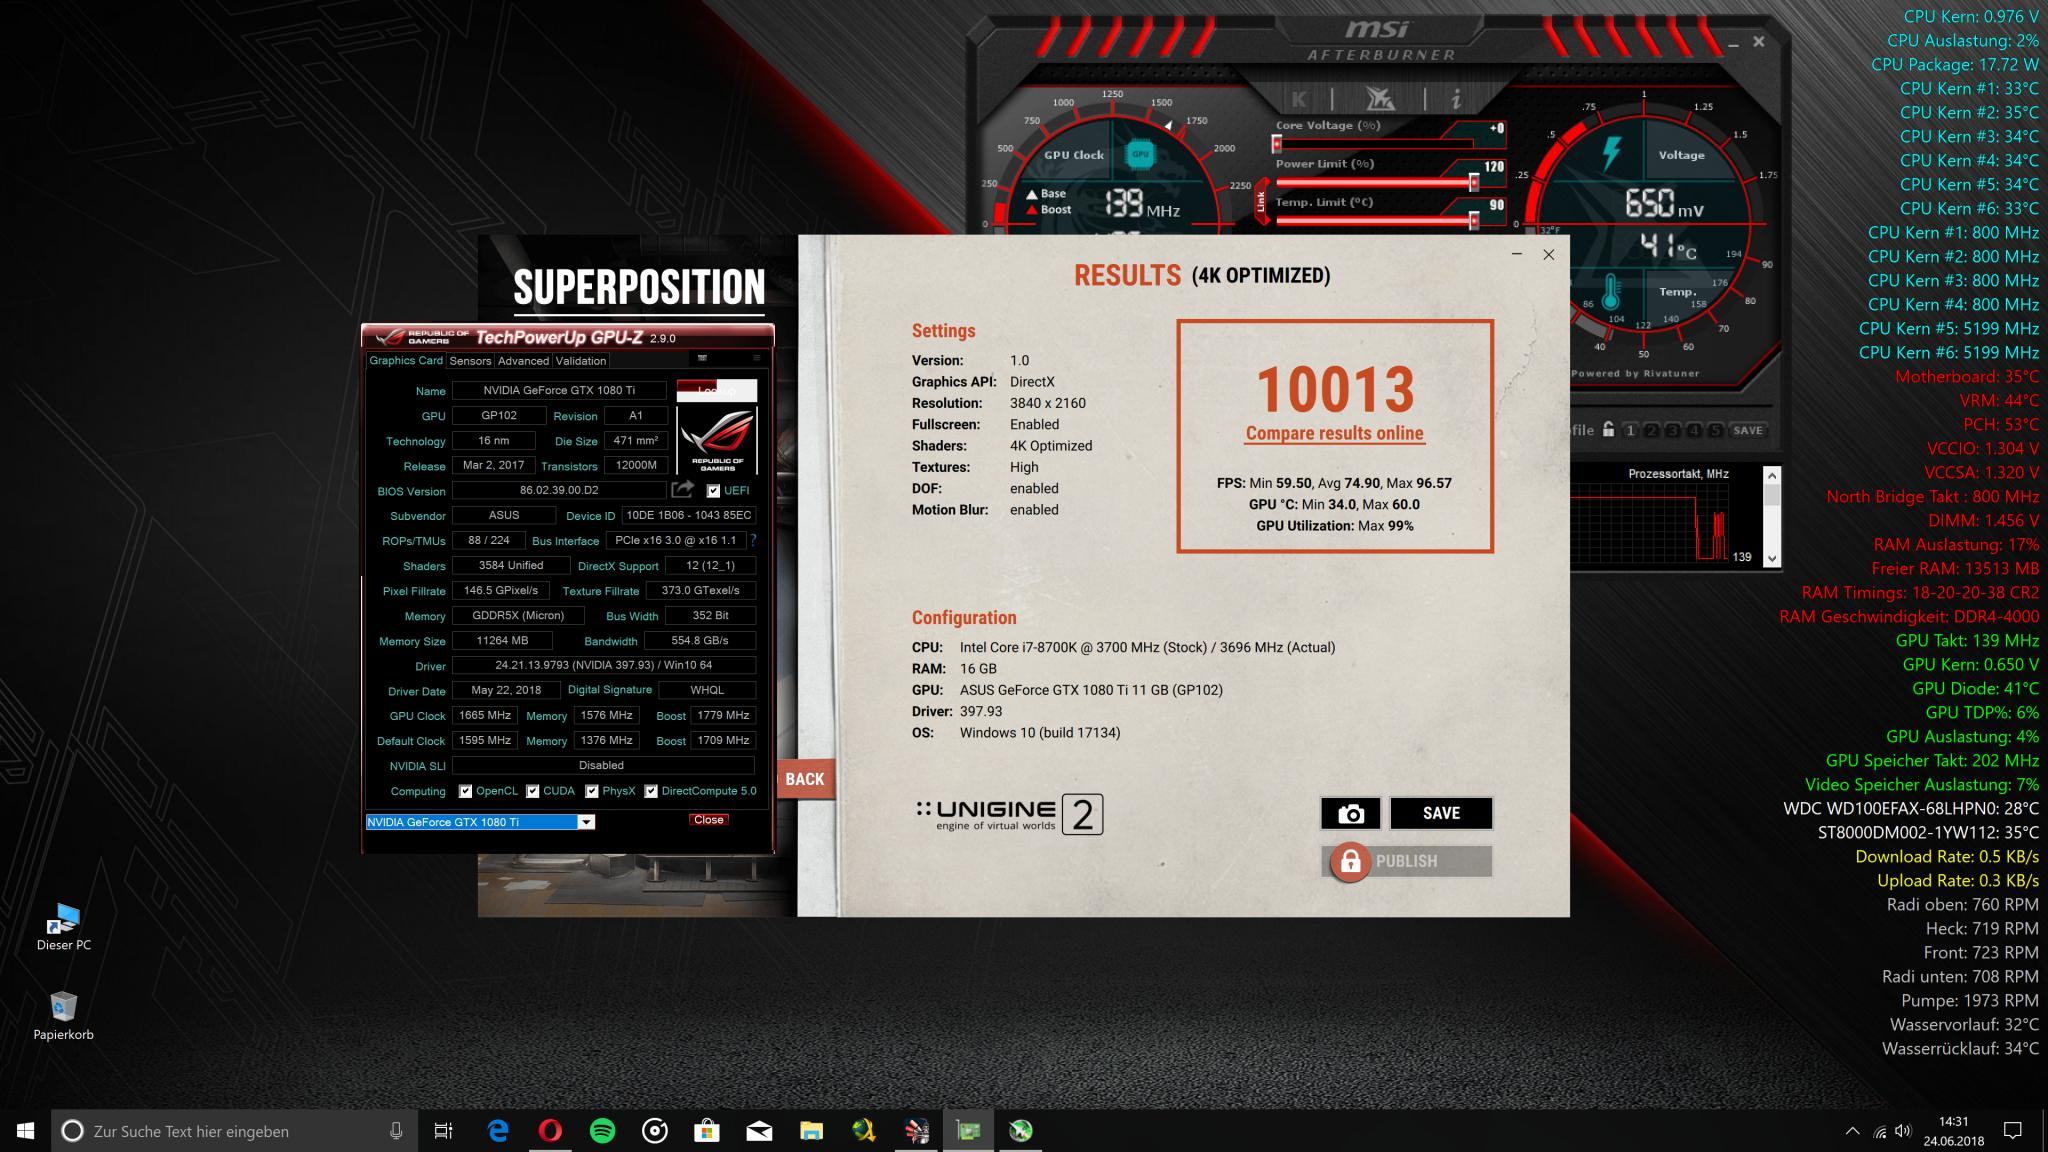Open volume control in system tray

(x=1903, y=1131)
